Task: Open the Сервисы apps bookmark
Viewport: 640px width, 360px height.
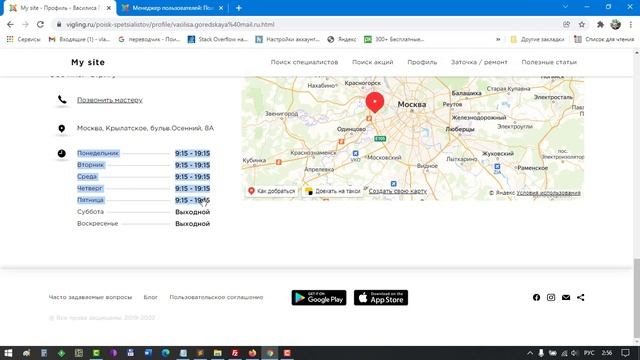Action: click(24, 39)
